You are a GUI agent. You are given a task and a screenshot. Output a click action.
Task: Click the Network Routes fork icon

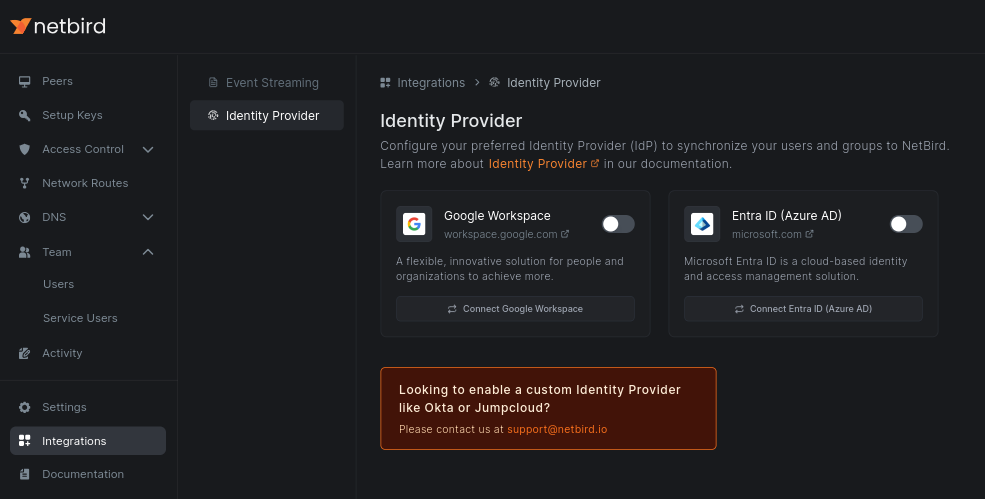pos(25,183)
